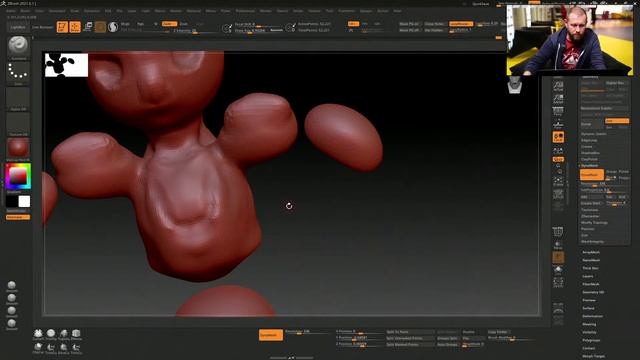Open the Dots stroke type selector
This screenshot has height=360, width=640.
pyautogui.click(x=18, y=72)
